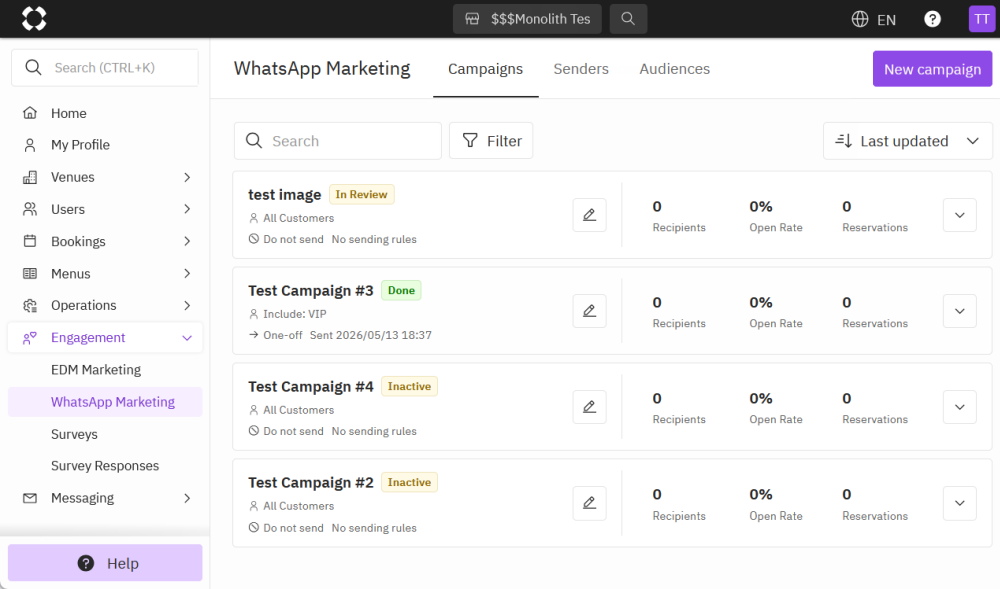The image size is (1000, 589).
Task: Click the Include: VIP audience text
Action: tap(295, 314)
